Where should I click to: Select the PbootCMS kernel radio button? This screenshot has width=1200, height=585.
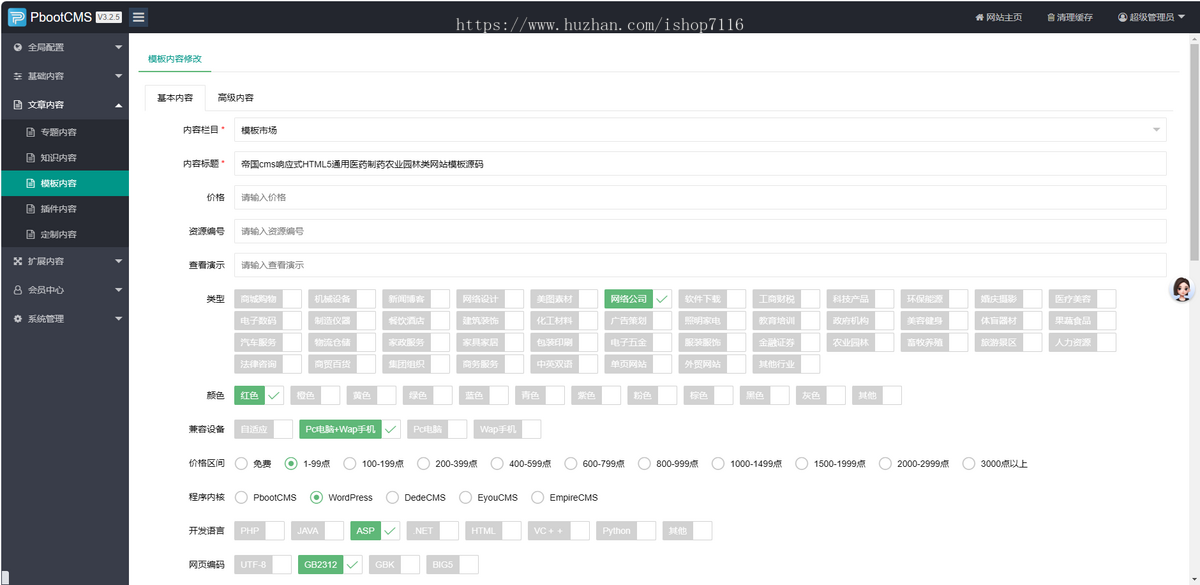[241, 497]
